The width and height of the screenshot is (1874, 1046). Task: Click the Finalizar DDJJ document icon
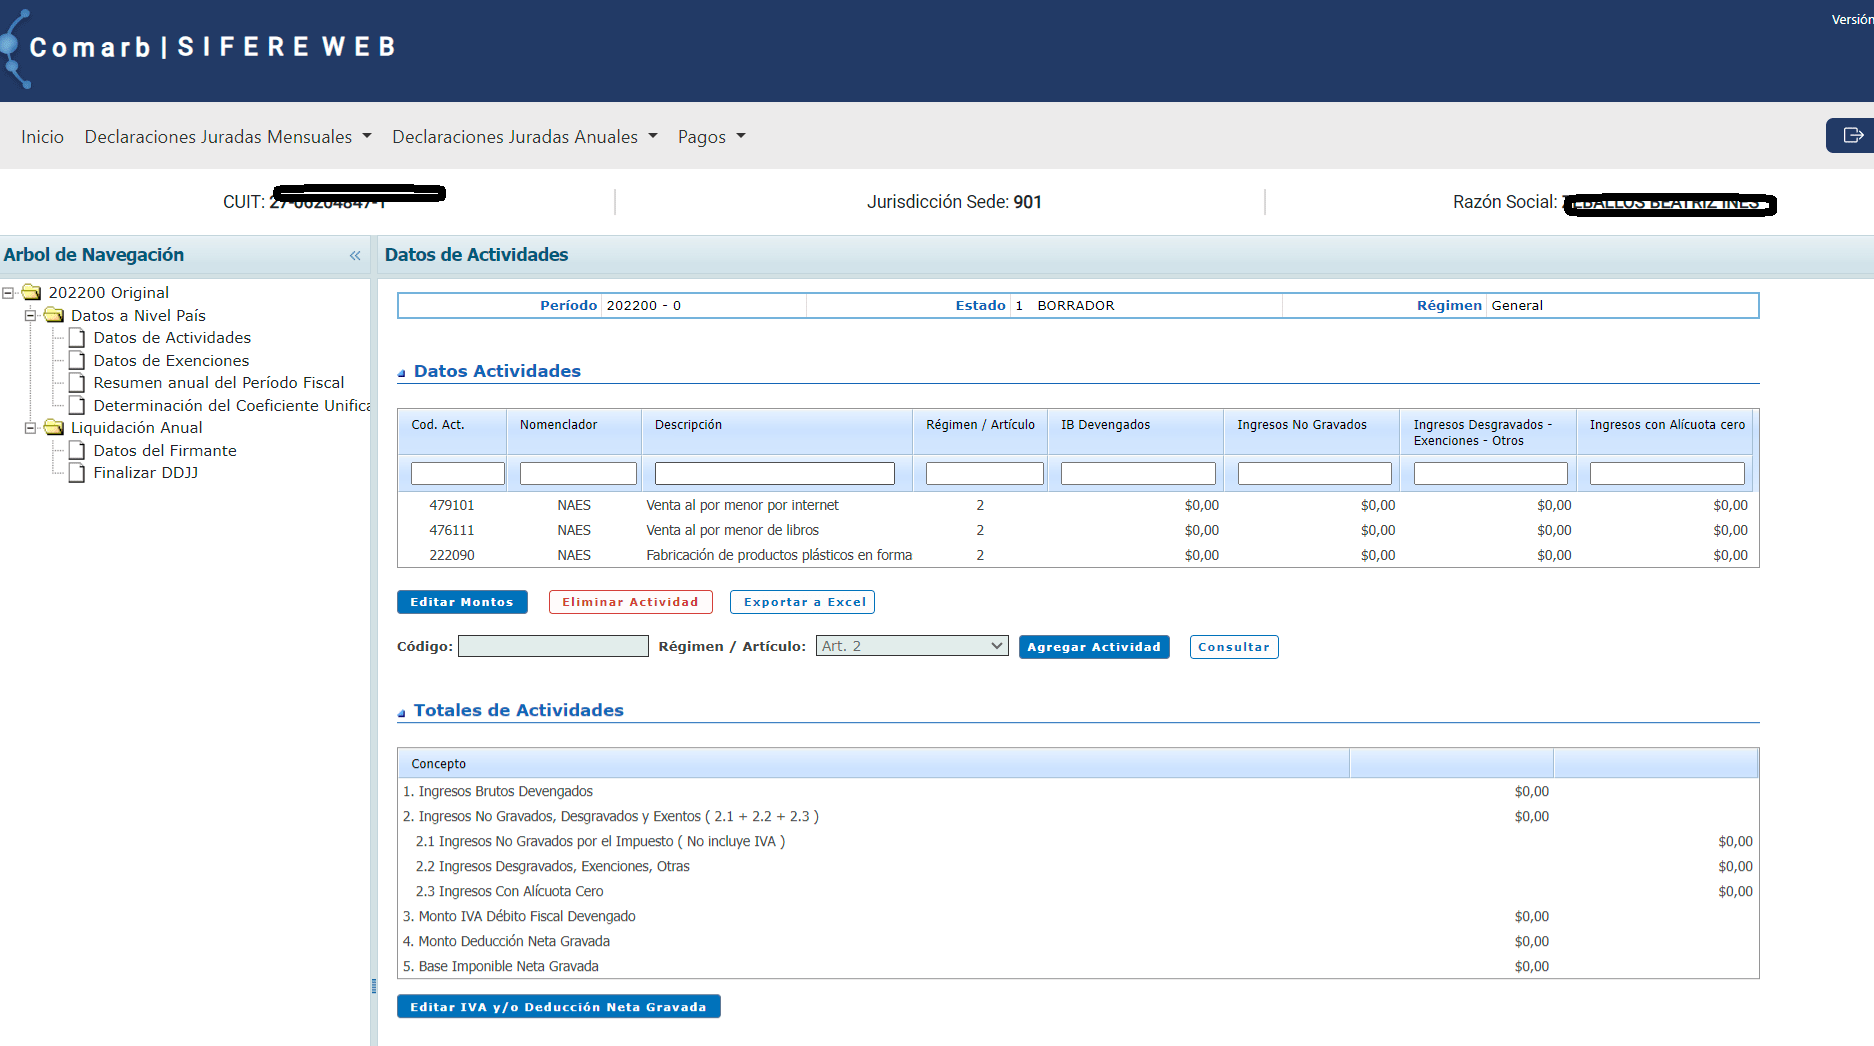(x=76, y=472)
